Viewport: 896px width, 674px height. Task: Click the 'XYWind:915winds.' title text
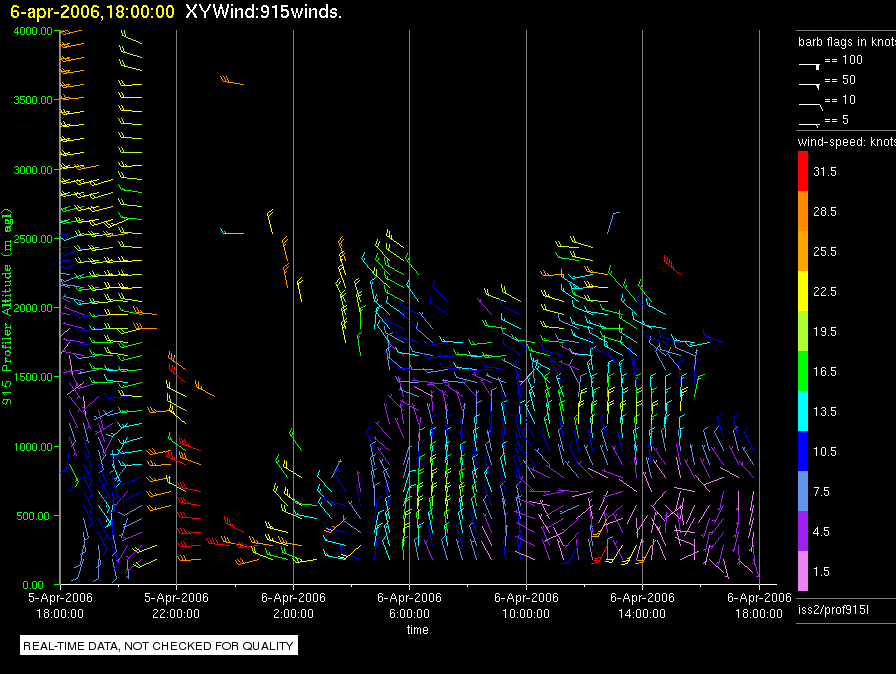263,11
